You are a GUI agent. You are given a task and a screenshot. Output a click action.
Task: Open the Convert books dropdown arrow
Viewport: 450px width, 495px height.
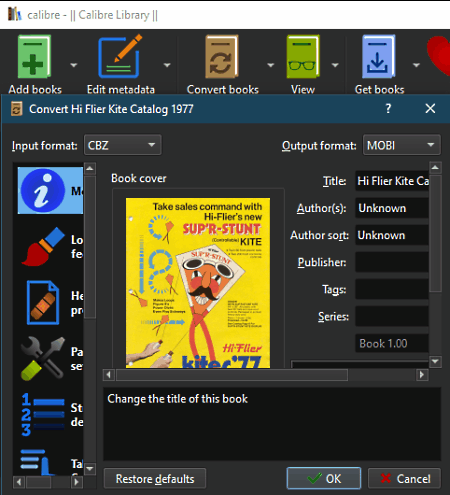270,65
